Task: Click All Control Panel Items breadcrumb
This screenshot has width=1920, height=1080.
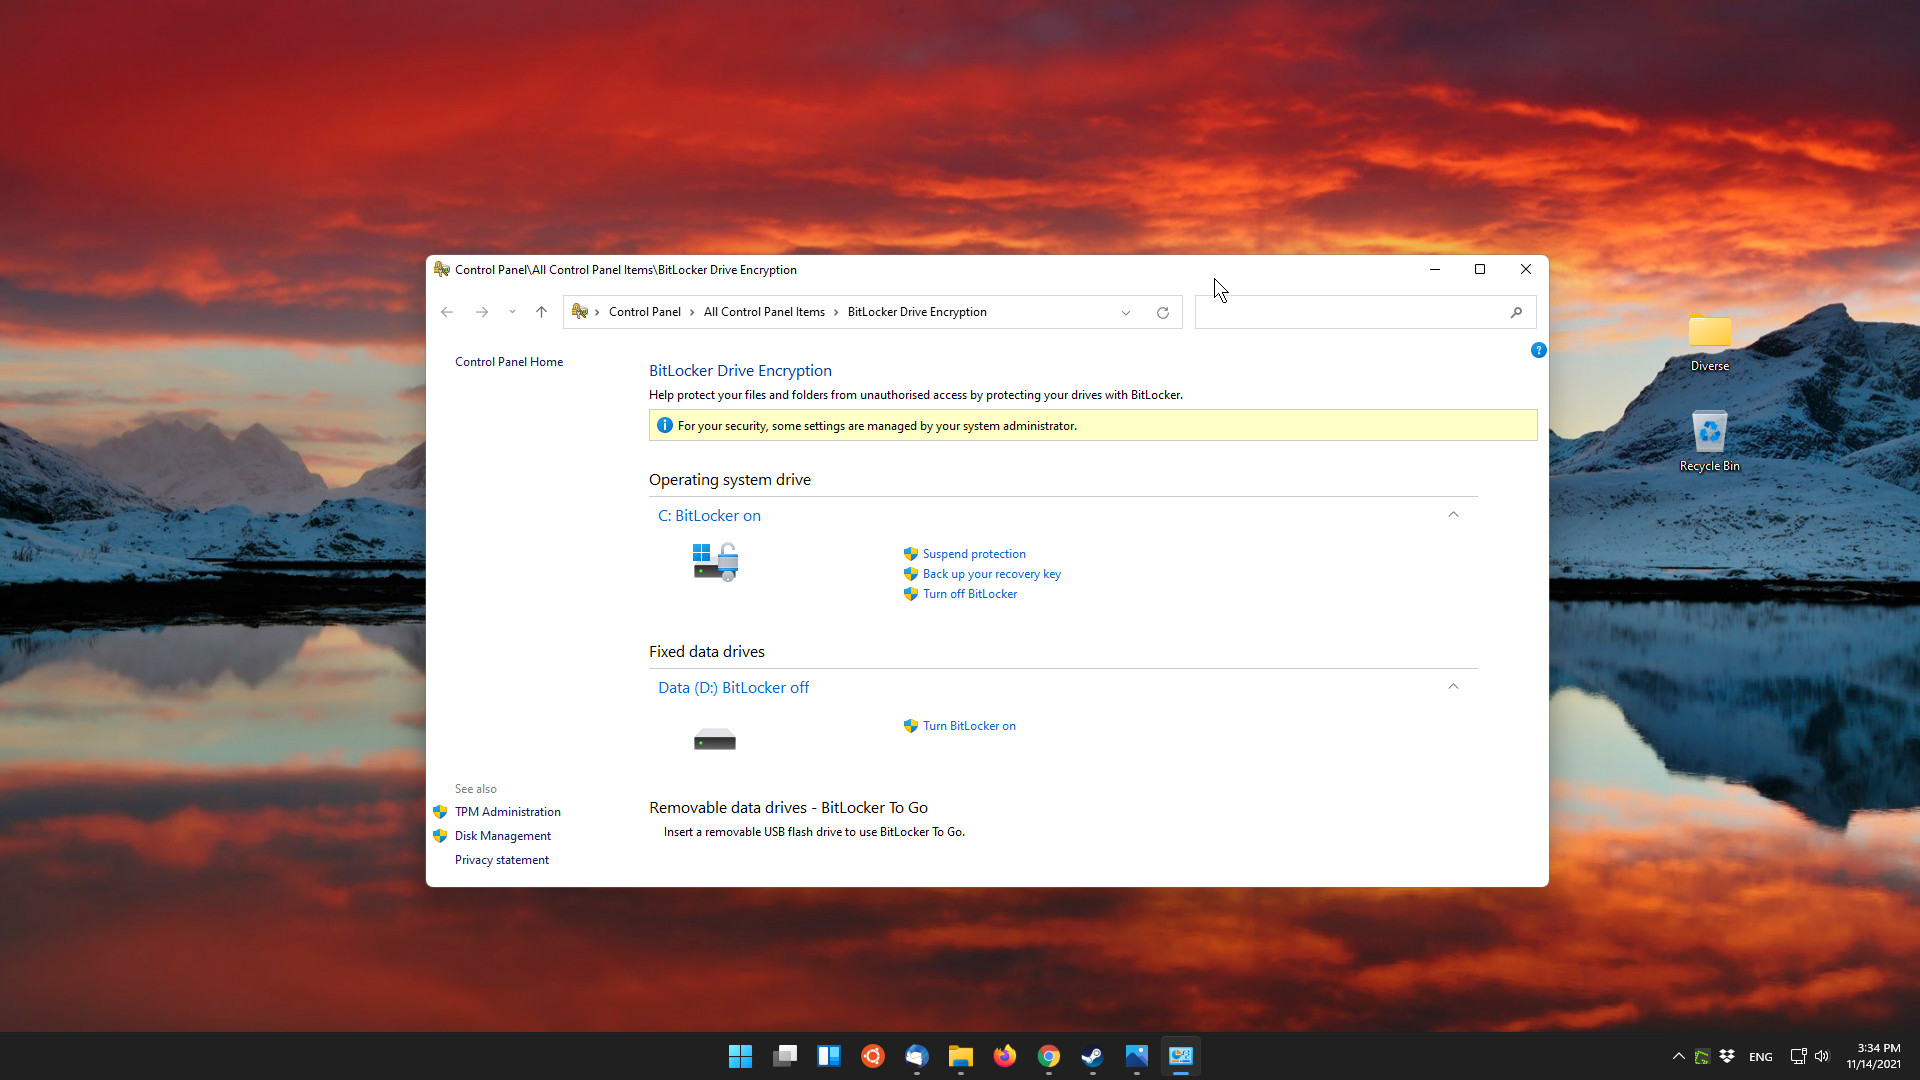Action: click(x=764, y=312)
